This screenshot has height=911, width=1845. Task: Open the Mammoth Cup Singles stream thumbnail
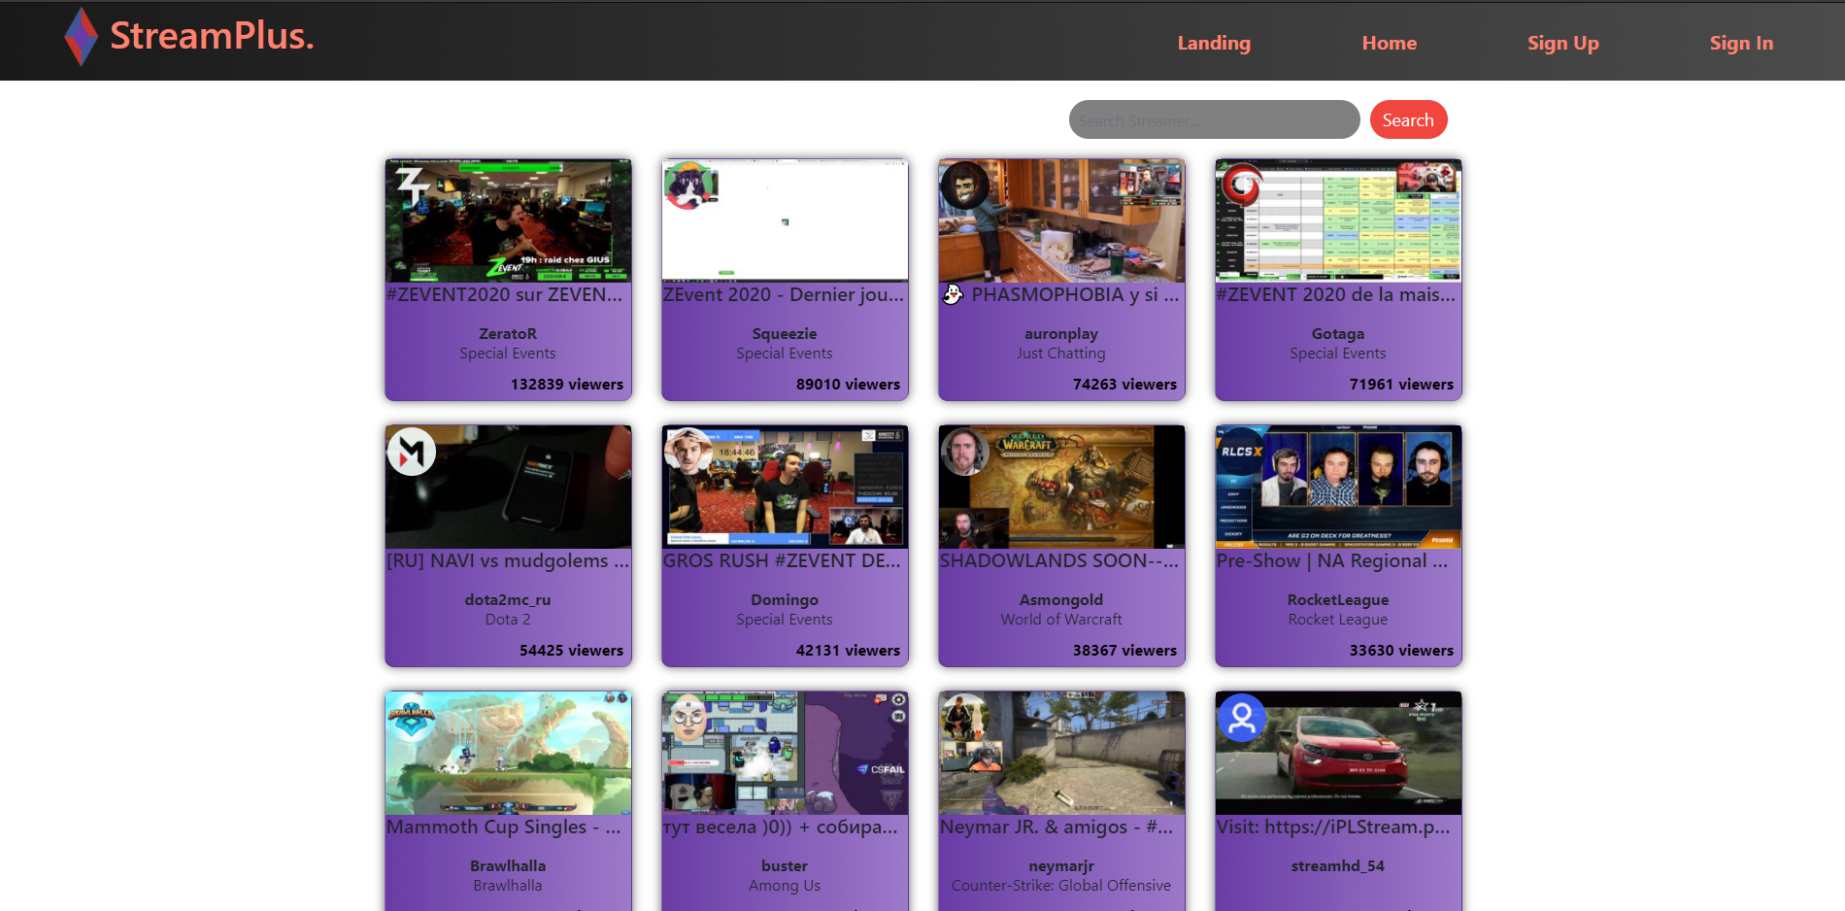[x=508, y=752]
